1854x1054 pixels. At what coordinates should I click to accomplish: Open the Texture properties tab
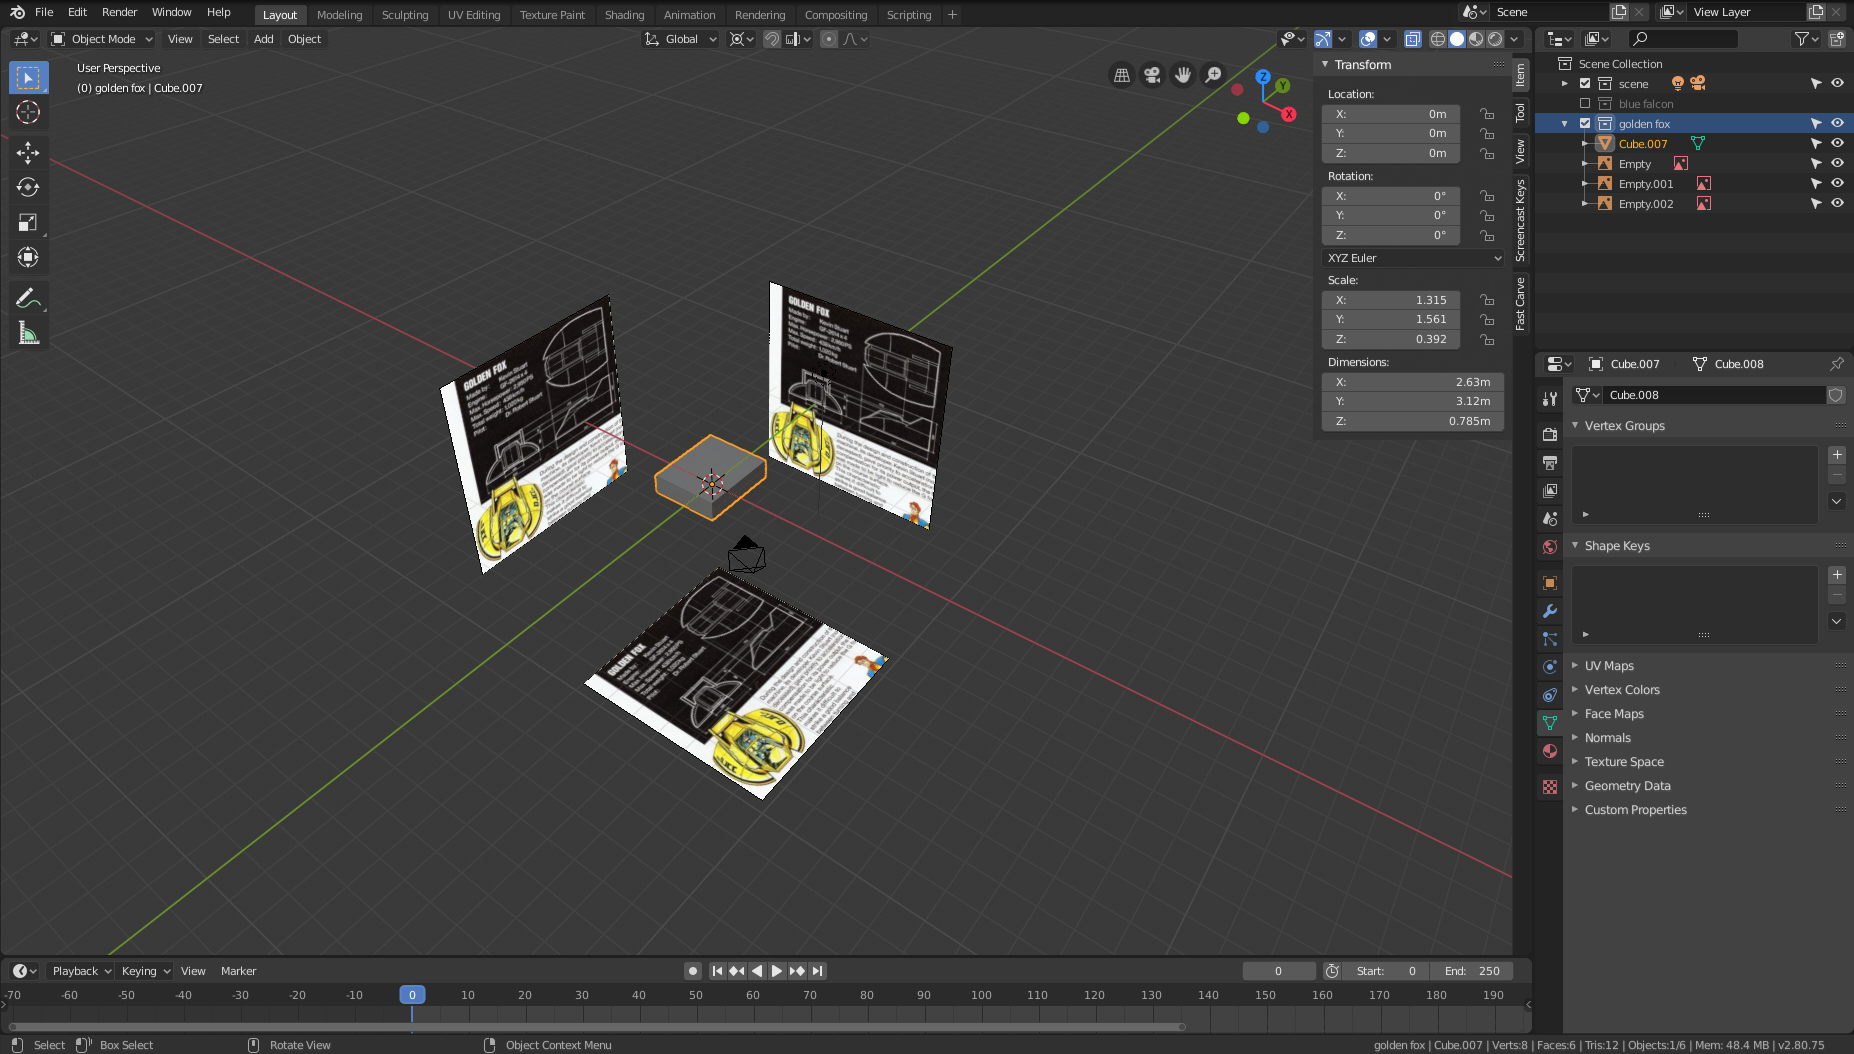(x=1550, y=787)
